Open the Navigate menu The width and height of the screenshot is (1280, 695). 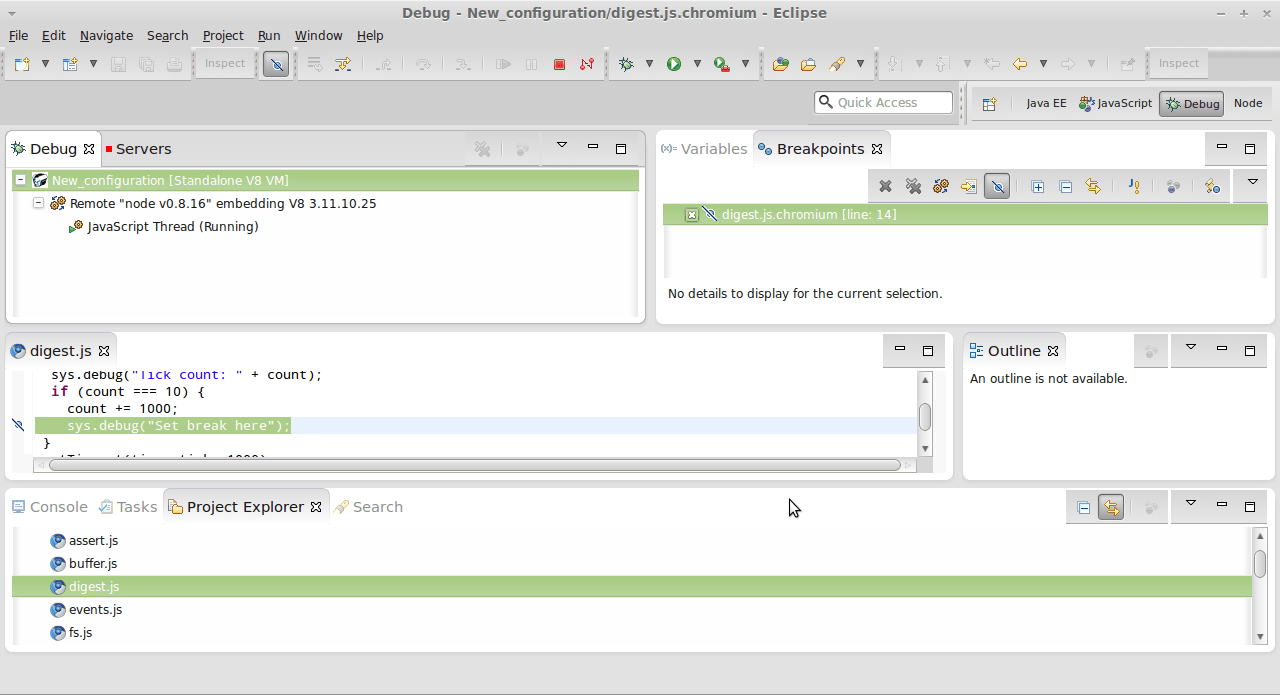106,35
